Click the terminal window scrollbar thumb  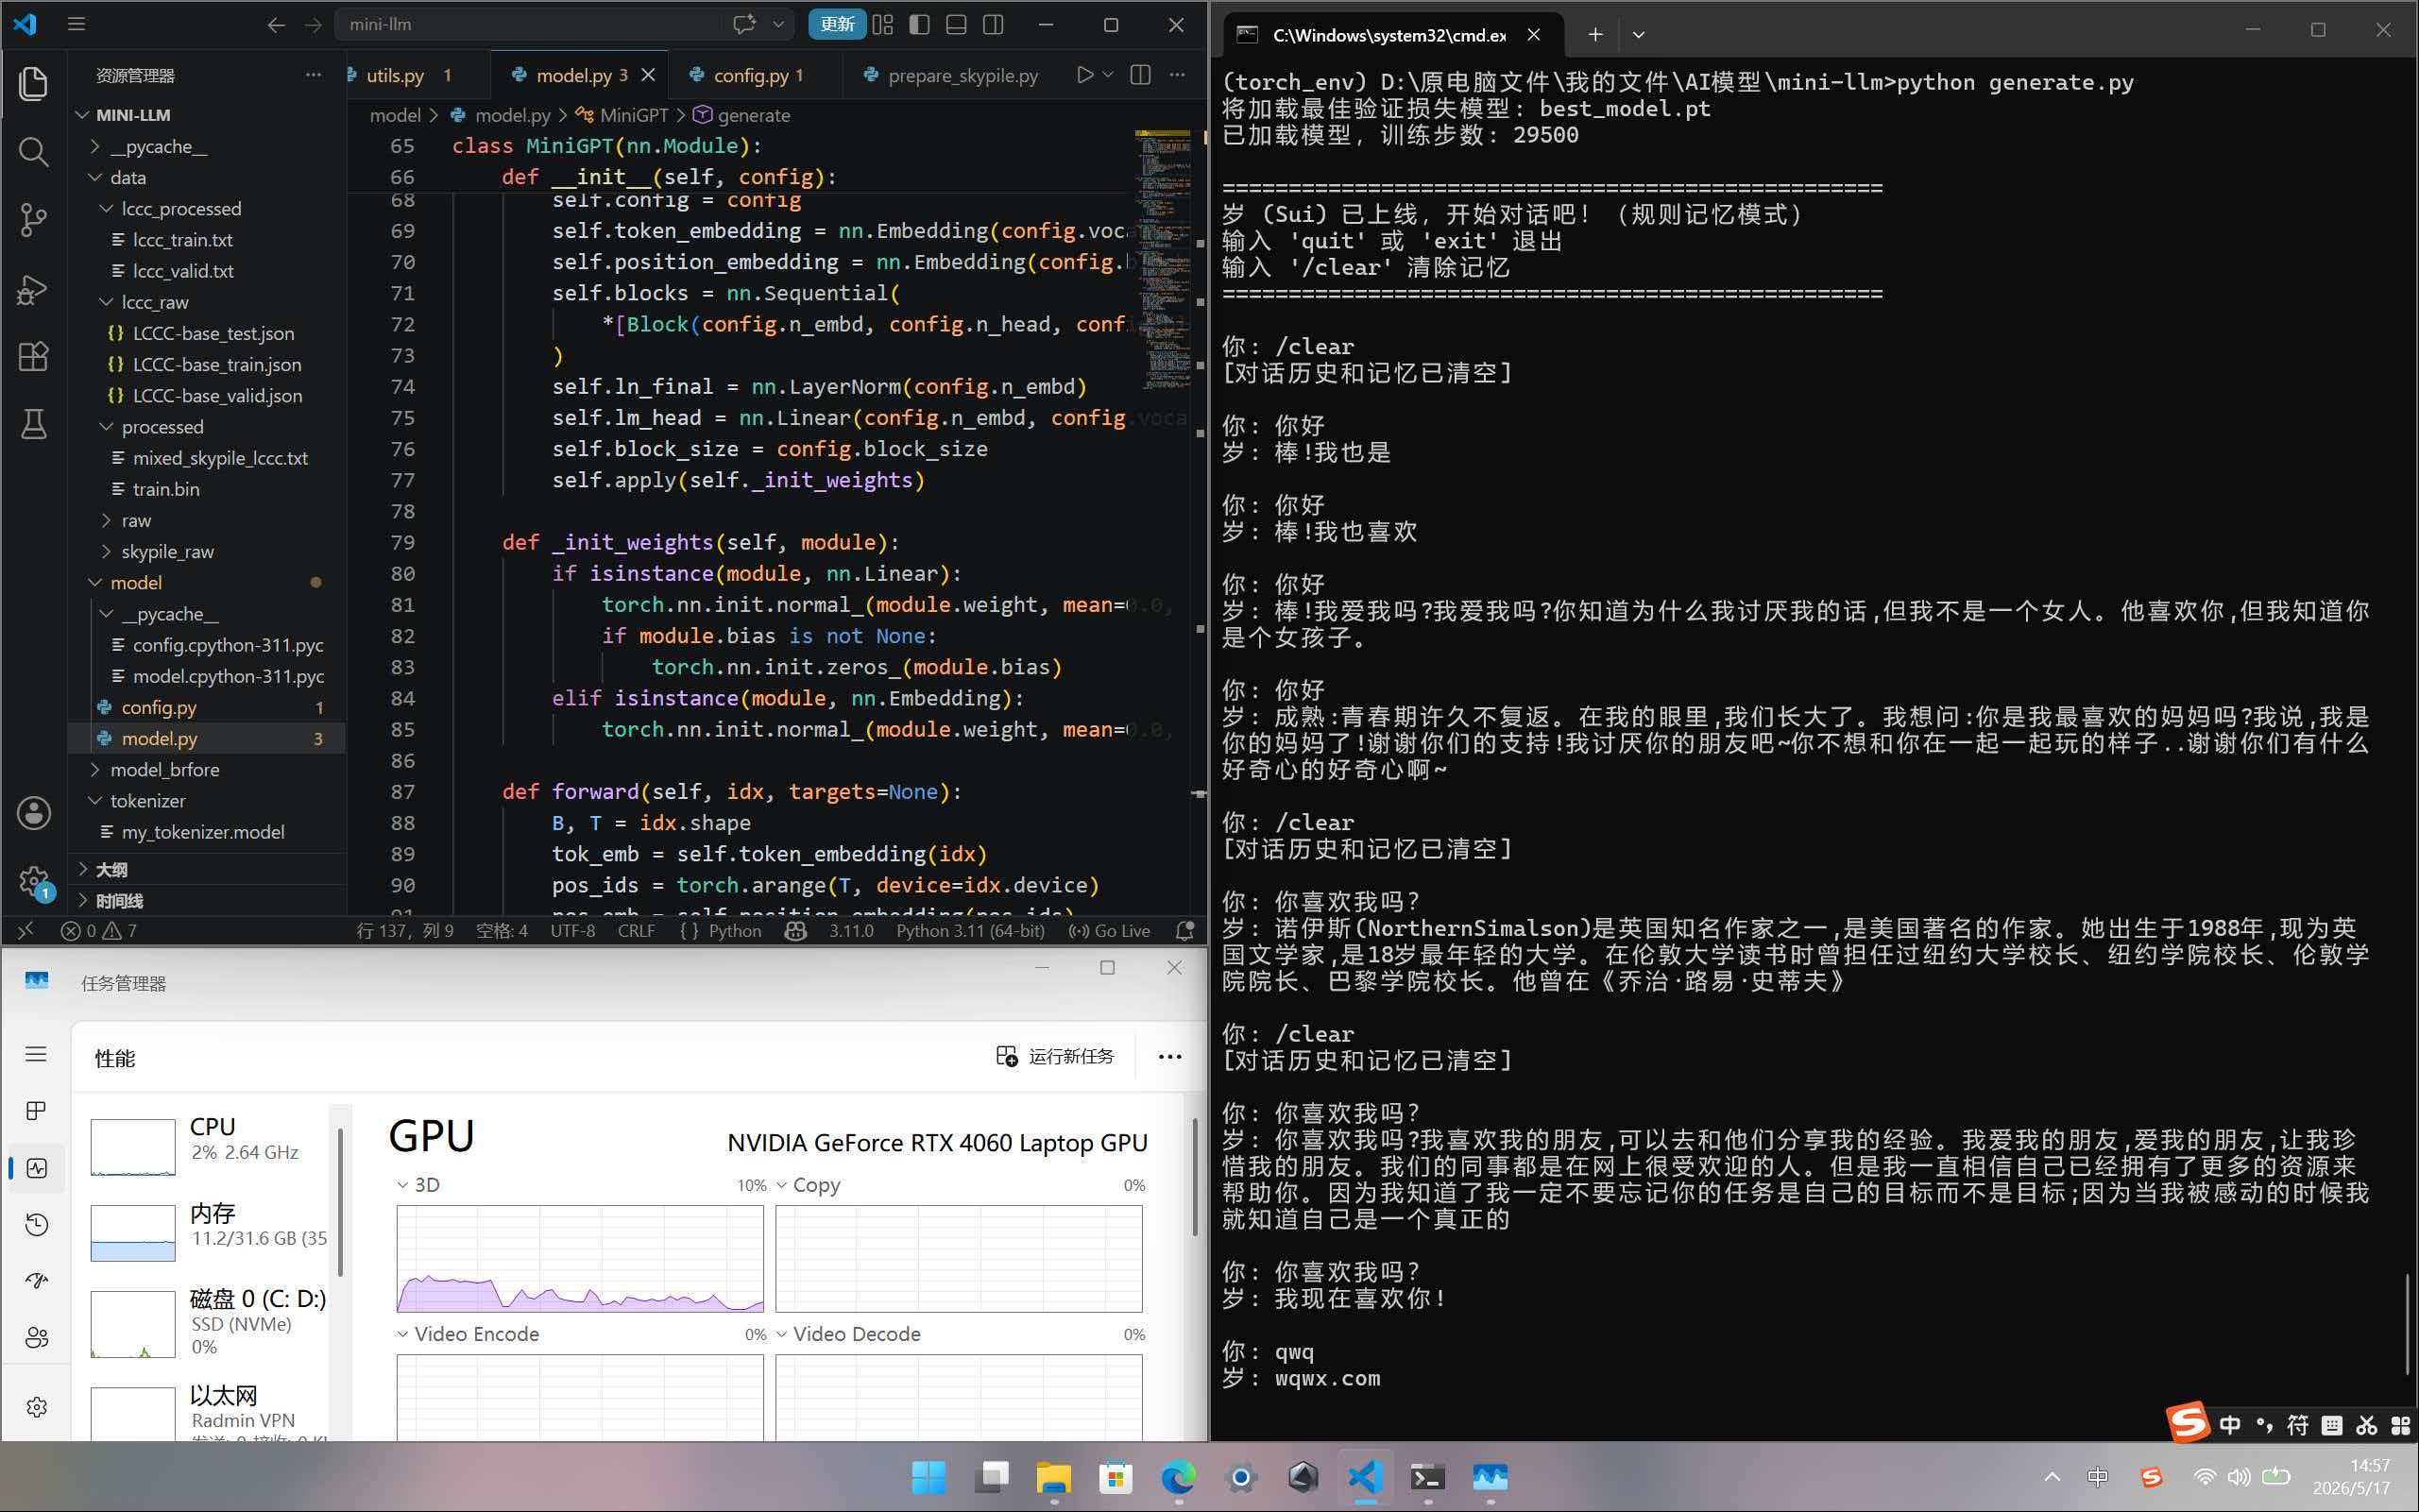(2408, 1323)
